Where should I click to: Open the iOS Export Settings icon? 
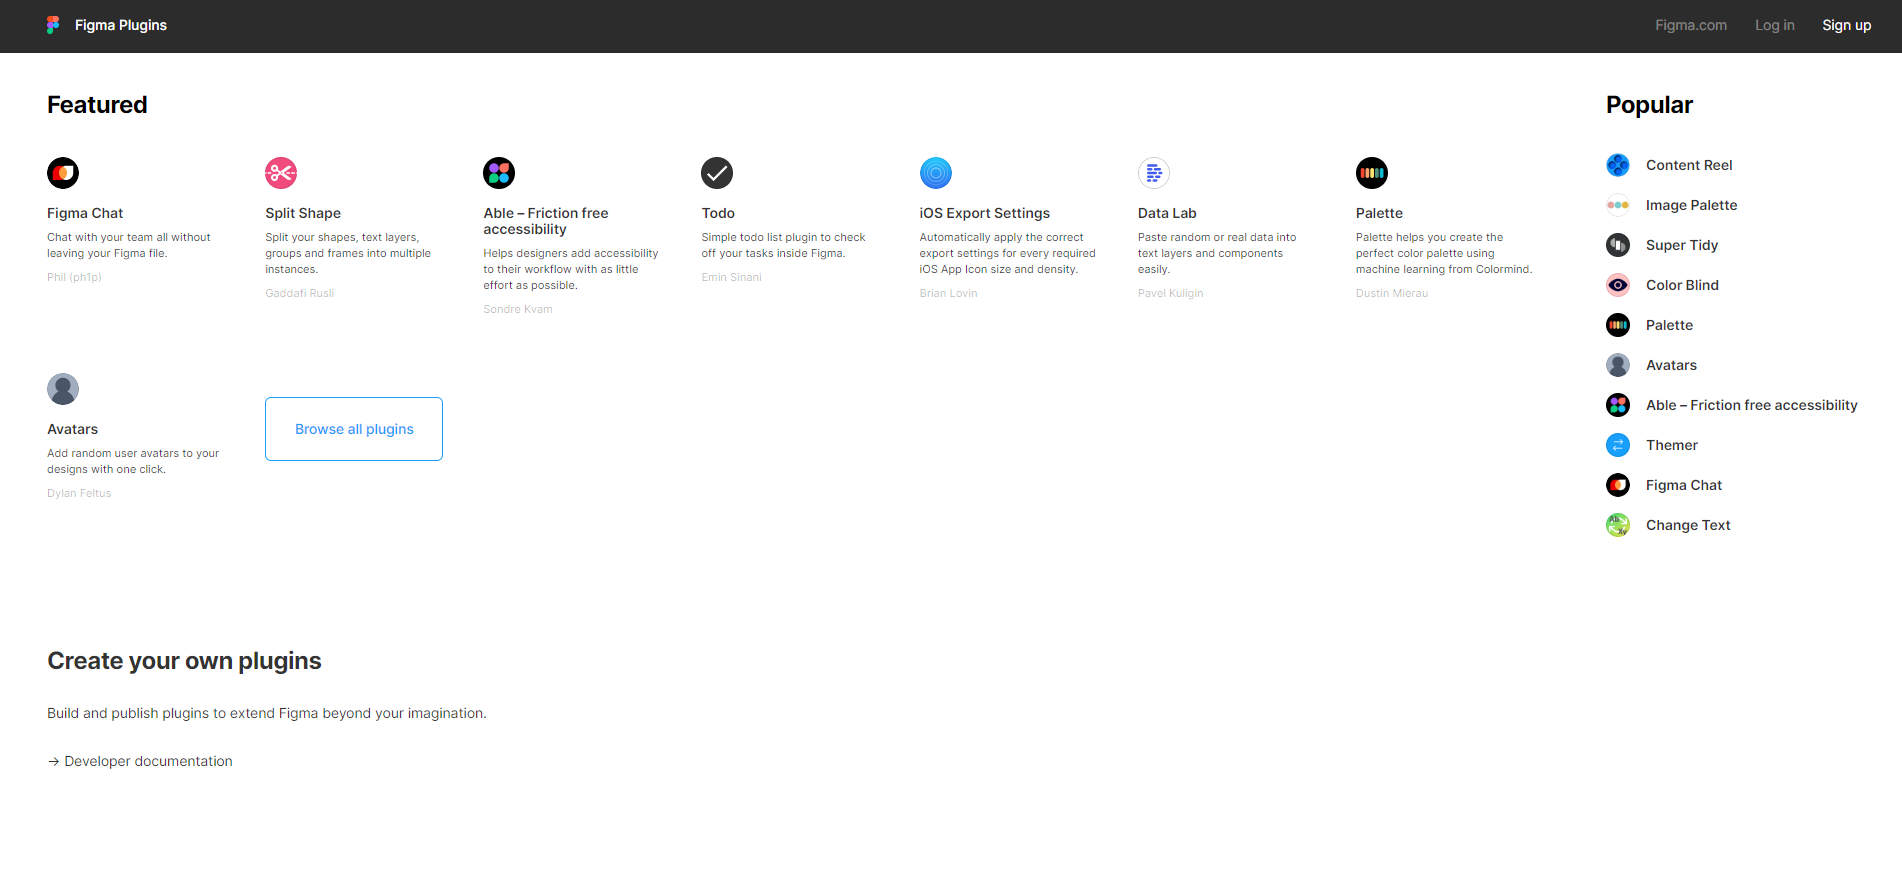click(x=935, y=173)
